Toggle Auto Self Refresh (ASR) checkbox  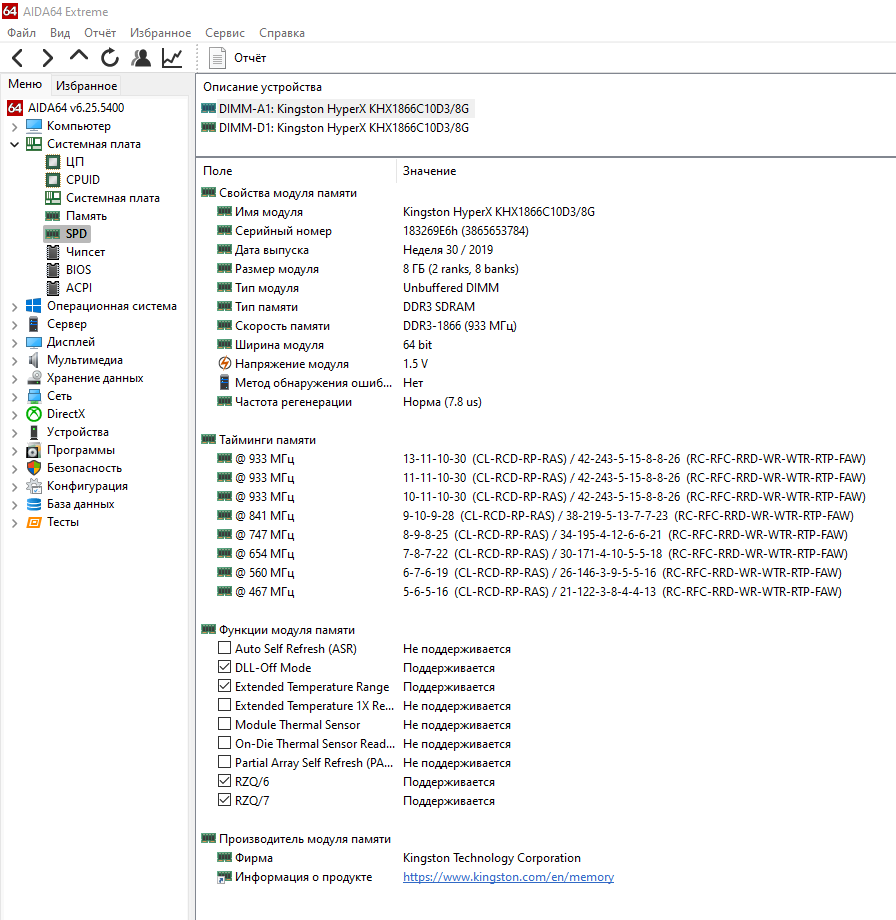[x=224, y=648]
